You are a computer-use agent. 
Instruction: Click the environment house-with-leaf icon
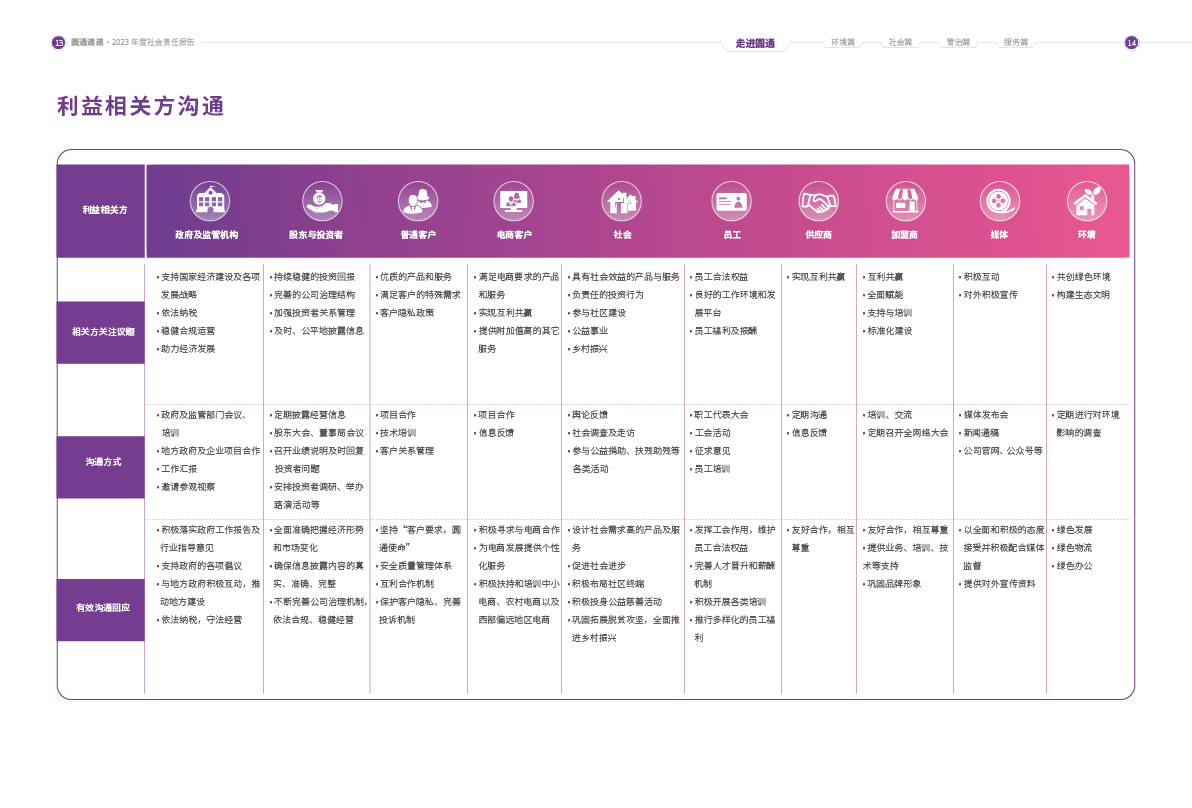pyautogui.click(x=1086, y=201)
